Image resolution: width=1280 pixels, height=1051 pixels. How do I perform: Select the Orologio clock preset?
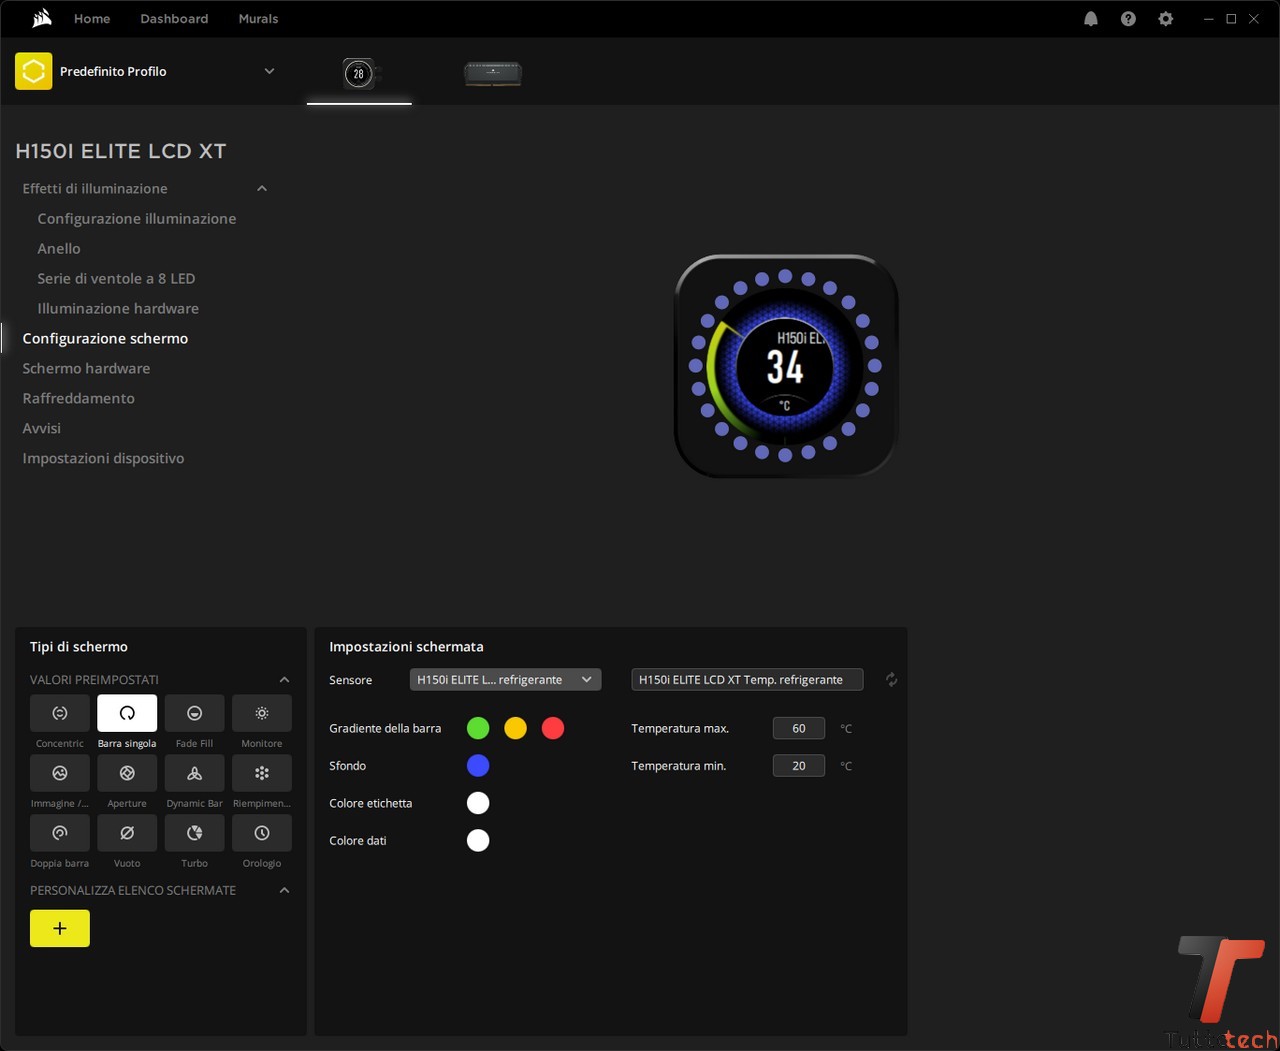[262, 833]
